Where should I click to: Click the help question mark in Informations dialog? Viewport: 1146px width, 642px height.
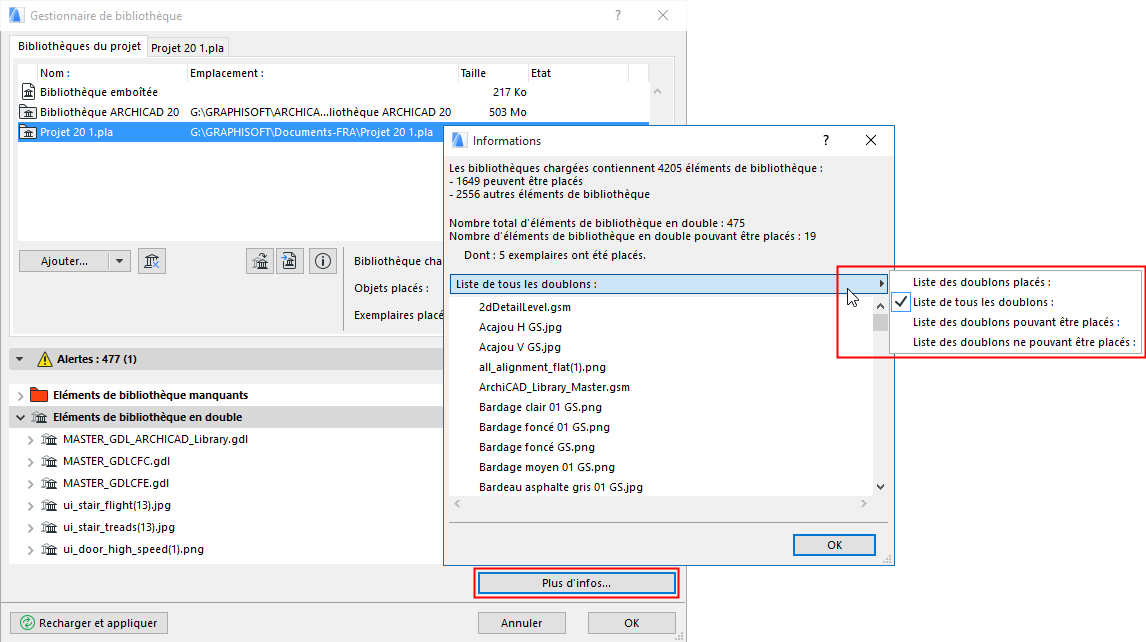pyautogui.click(x=826, y=140)
